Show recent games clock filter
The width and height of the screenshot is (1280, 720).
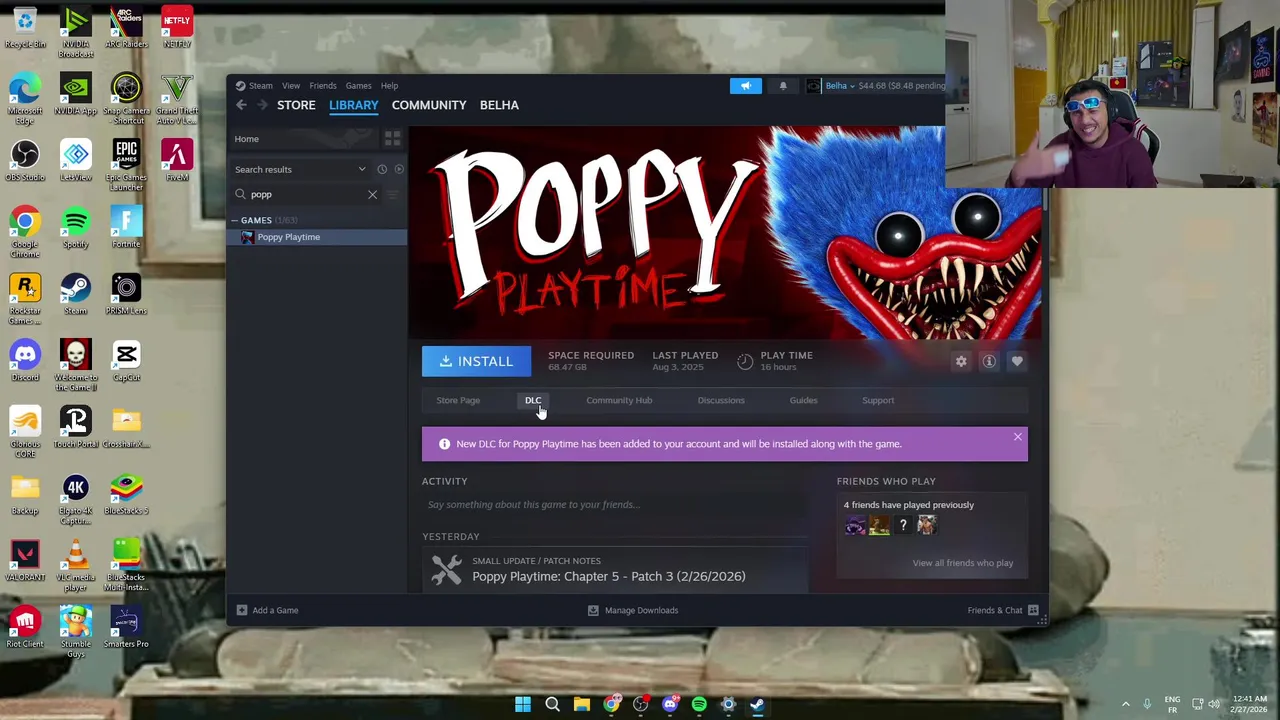click(381, 169)
